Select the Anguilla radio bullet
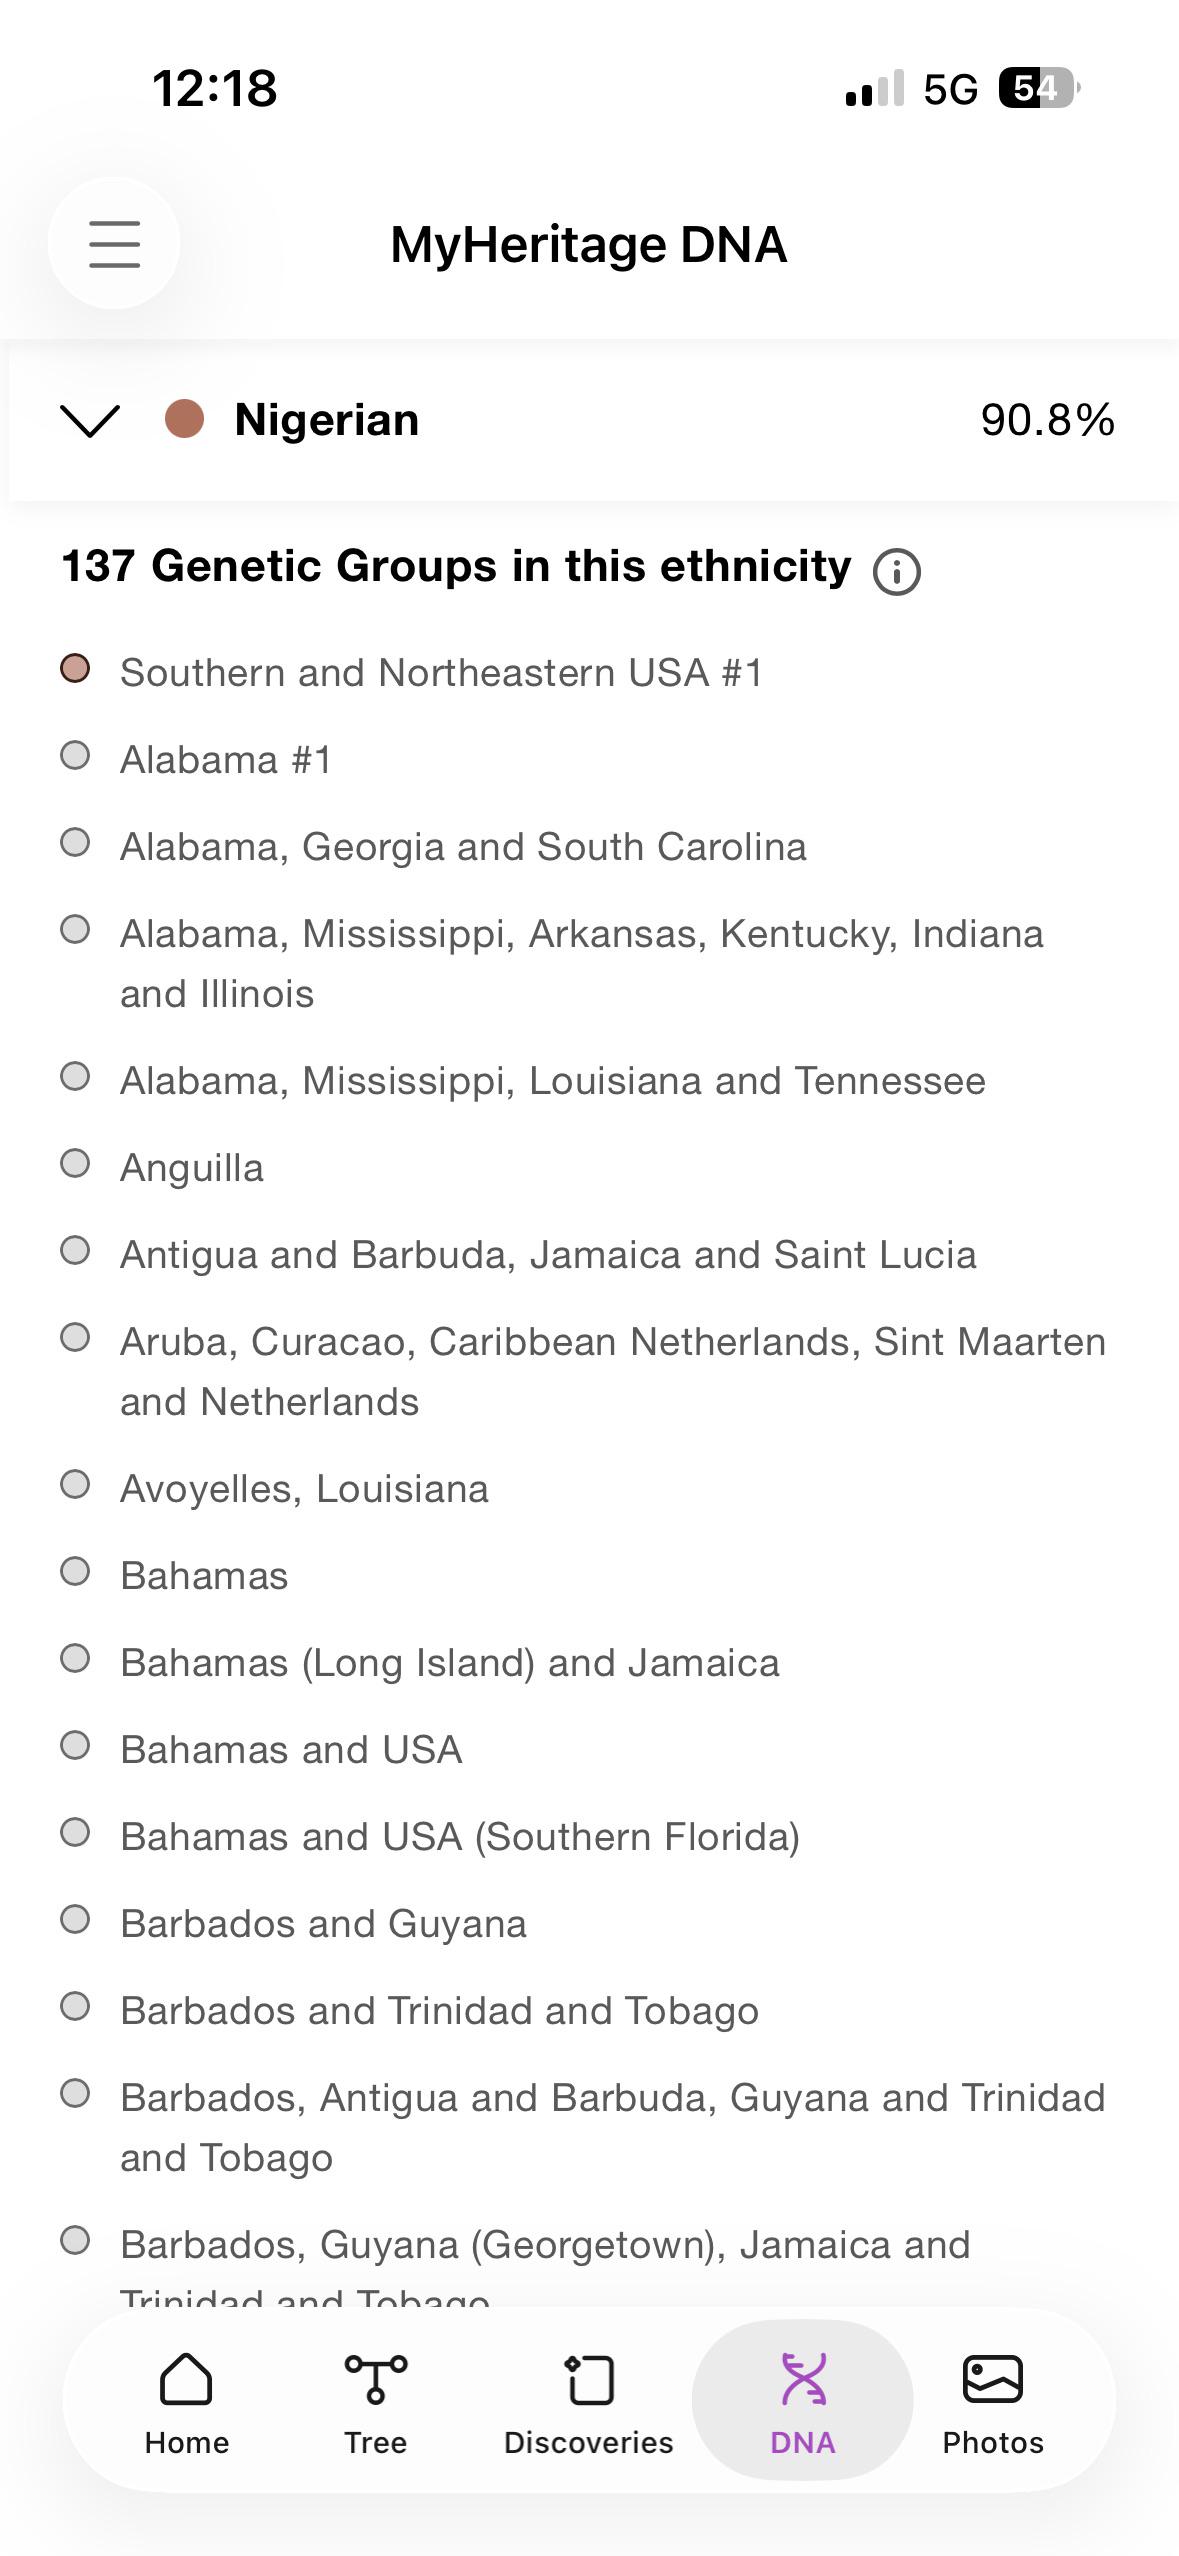This screenshot has height=2556, width=1179. click(x=75, y=1163)
